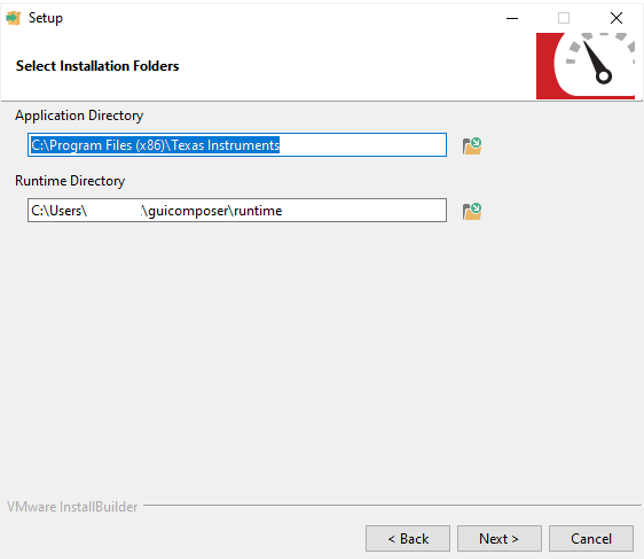The width and height of the screenshot is (644, 559).
Task: Minimize the Setup window
Action: click(512, 18)
